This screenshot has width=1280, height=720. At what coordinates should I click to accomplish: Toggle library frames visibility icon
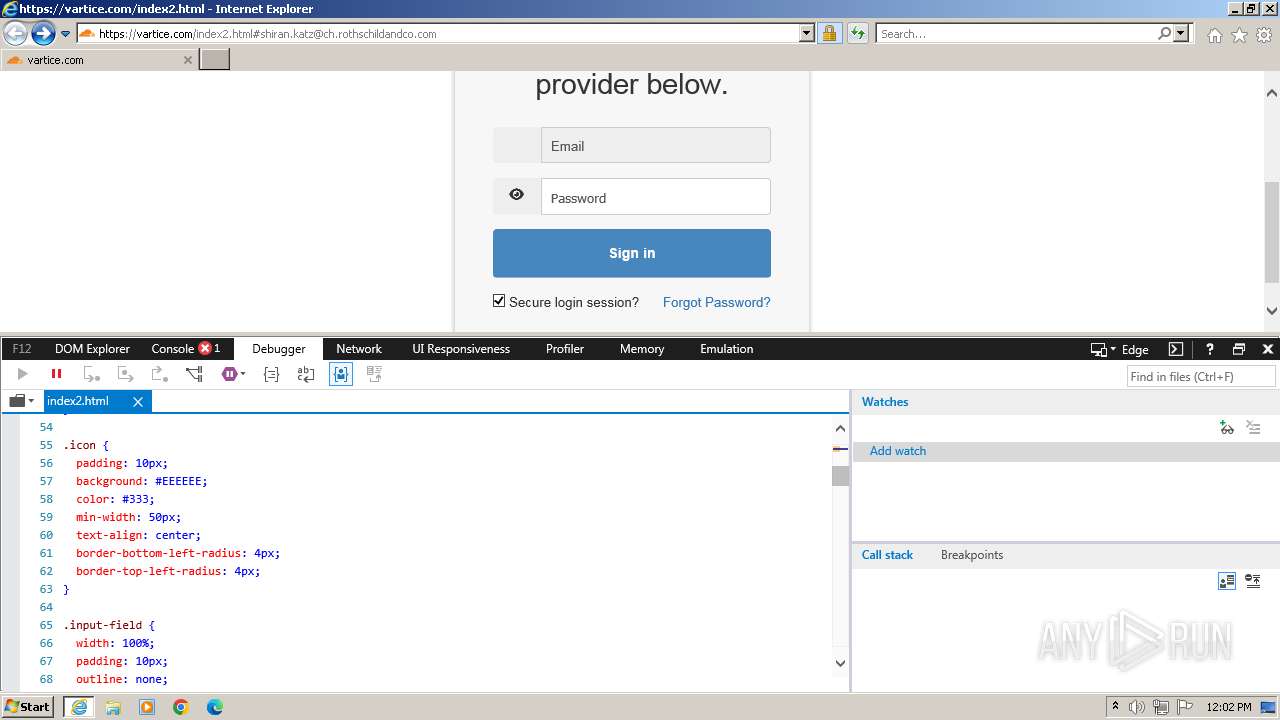[1227, 581]
